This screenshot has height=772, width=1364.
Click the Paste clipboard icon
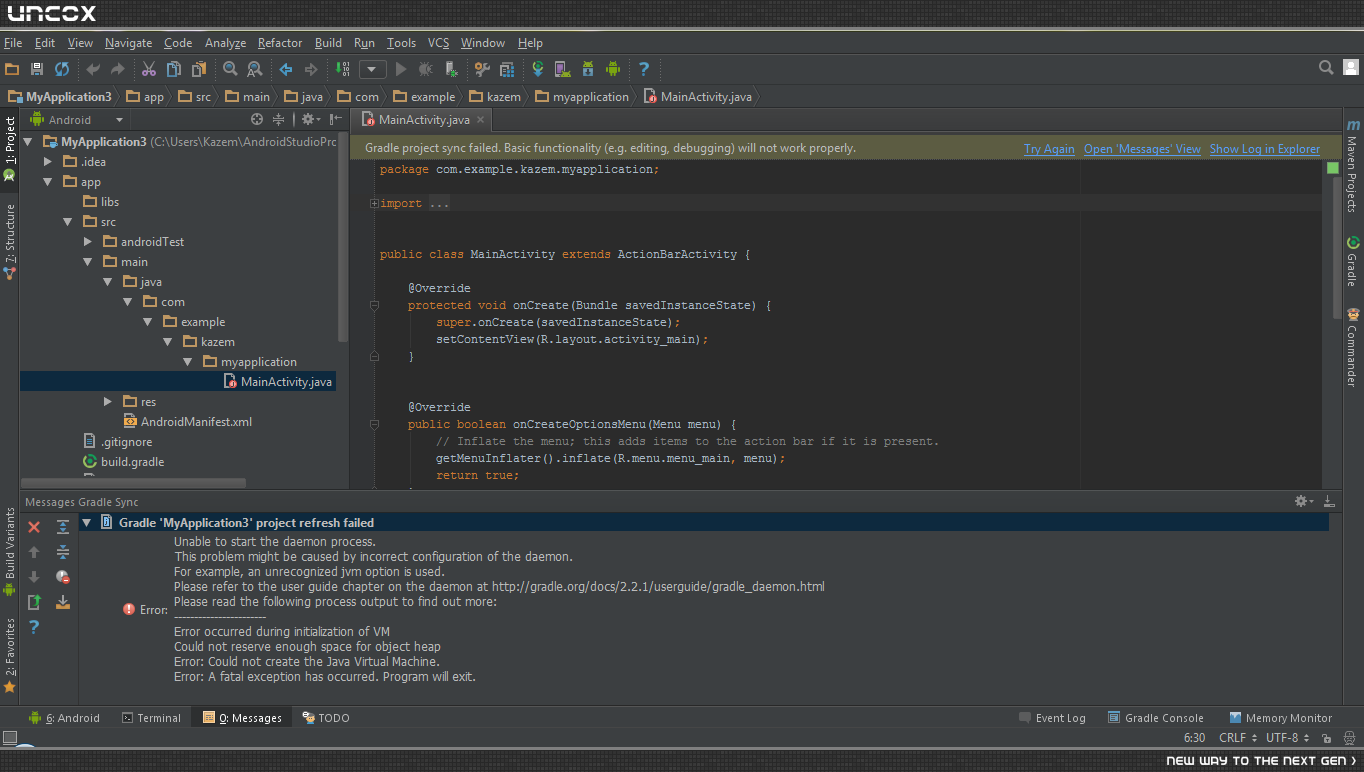click(x=199, y=69)
